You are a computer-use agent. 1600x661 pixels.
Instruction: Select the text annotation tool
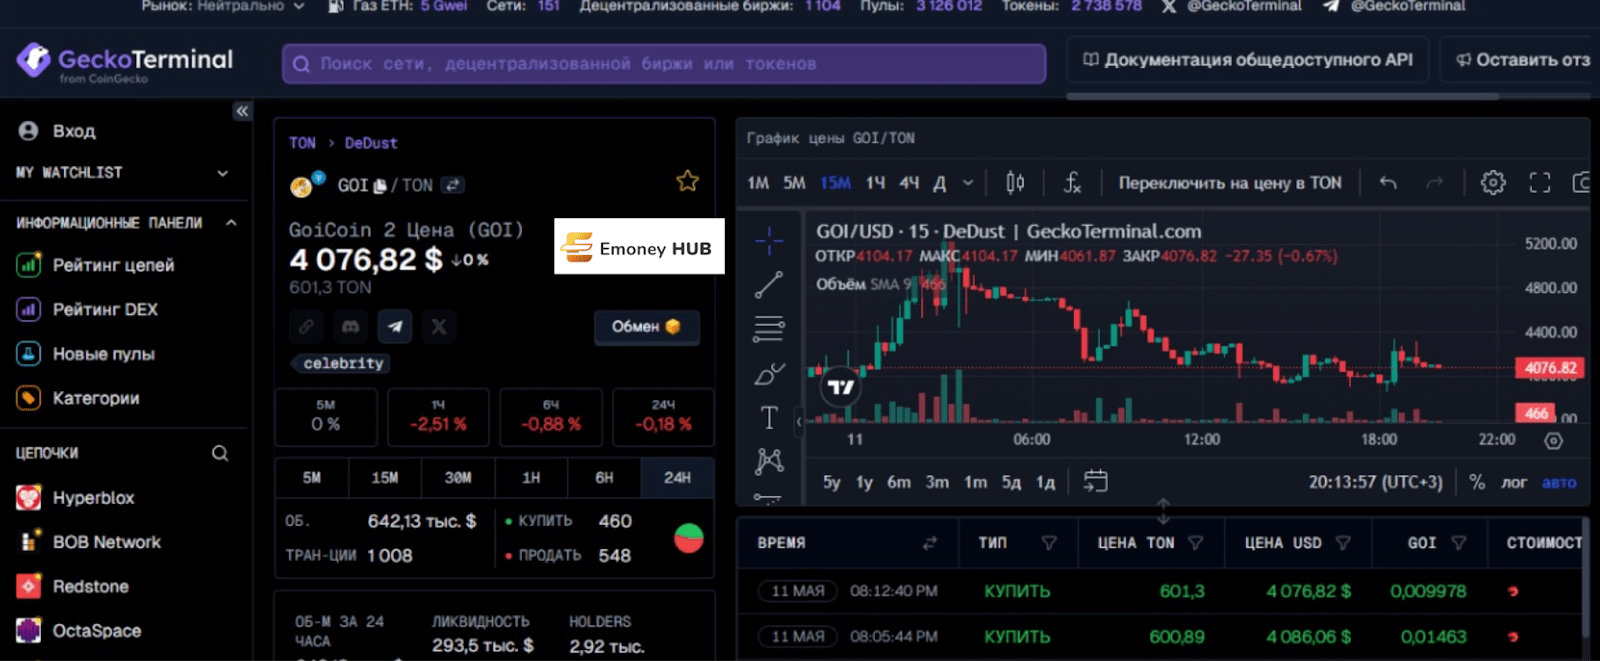click(x=769, y=418)
